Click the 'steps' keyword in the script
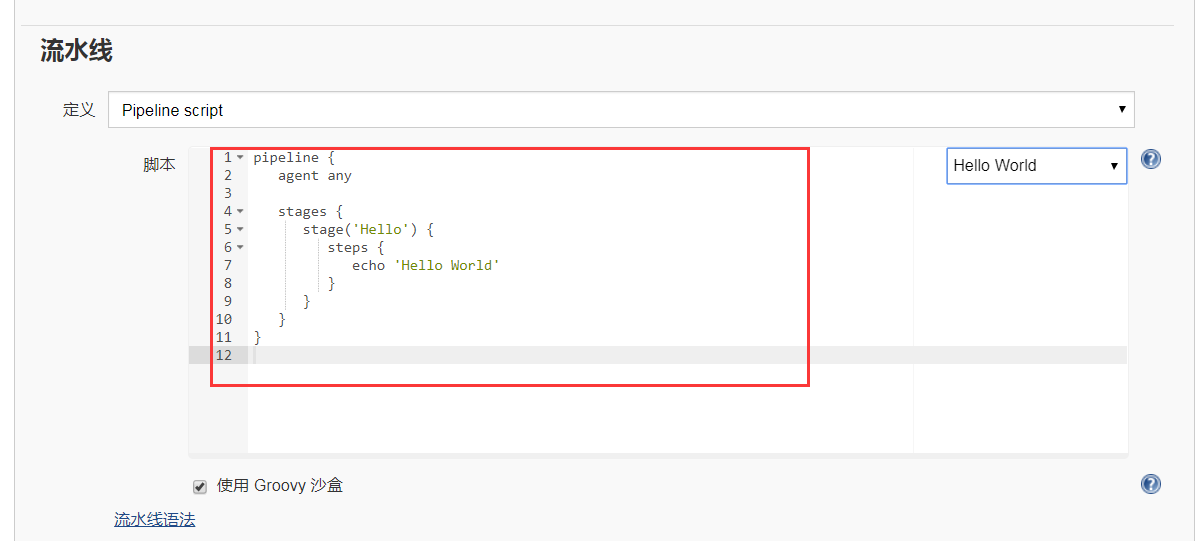1195x541 pixels. (348, 247)
